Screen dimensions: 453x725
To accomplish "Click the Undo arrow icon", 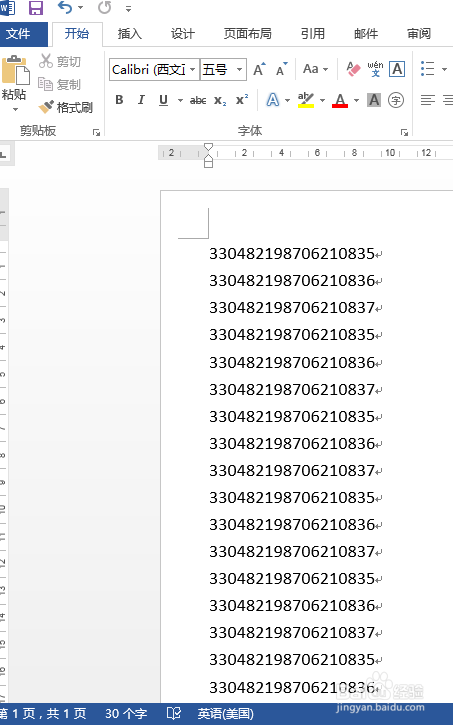I will click(x=64, y=7).
